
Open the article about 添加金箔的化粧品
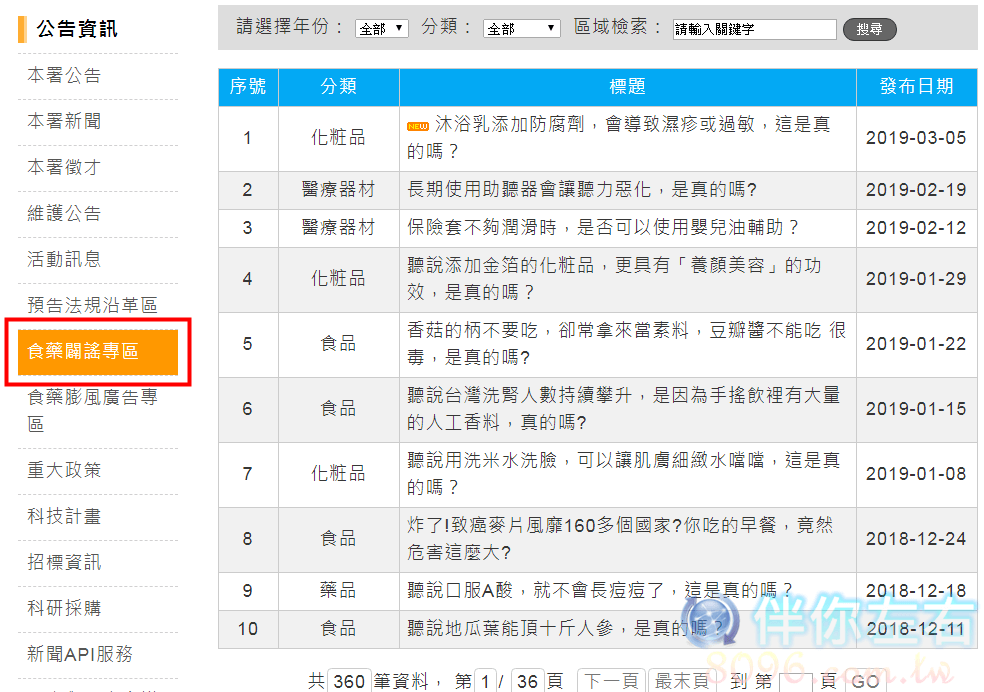(x=614, y=279)
